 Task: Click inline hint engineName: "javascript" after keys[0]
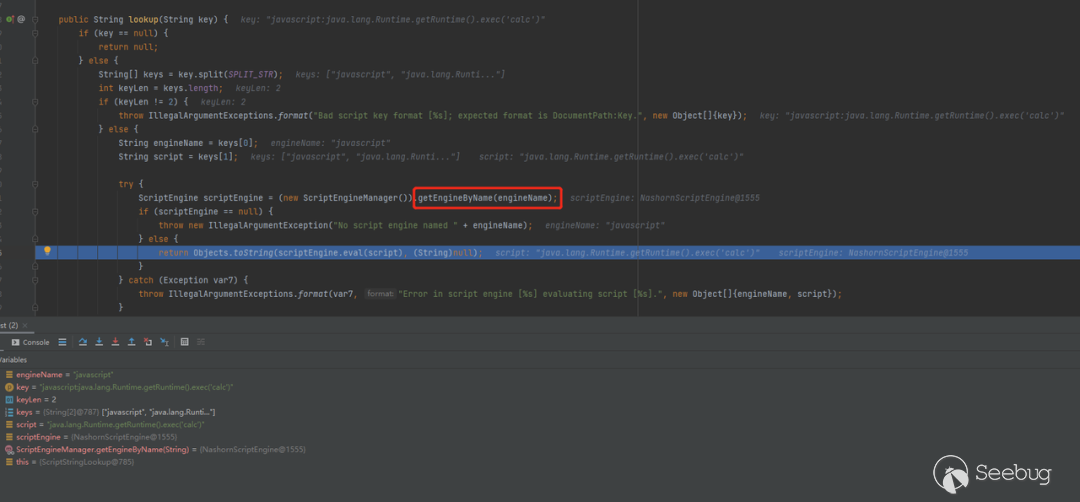(x=331, y=143)
